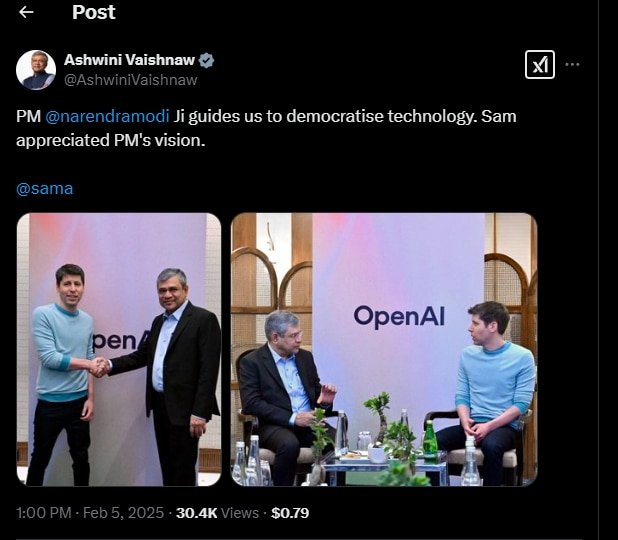Open the handshake photo on the left
Viewport: 618px width, 540px height.
tap(119, 349)
